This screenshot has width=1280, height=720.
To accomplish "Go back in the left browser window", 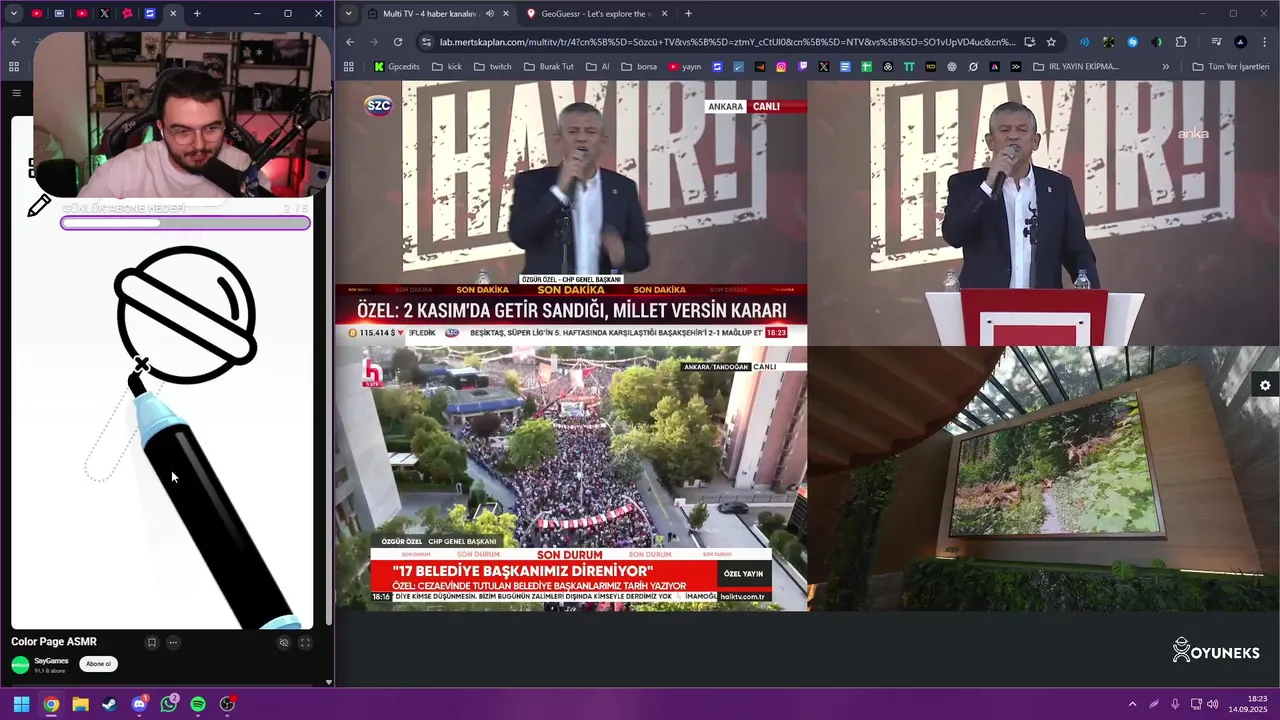I will pyautogui.click(x=15, y=42).
